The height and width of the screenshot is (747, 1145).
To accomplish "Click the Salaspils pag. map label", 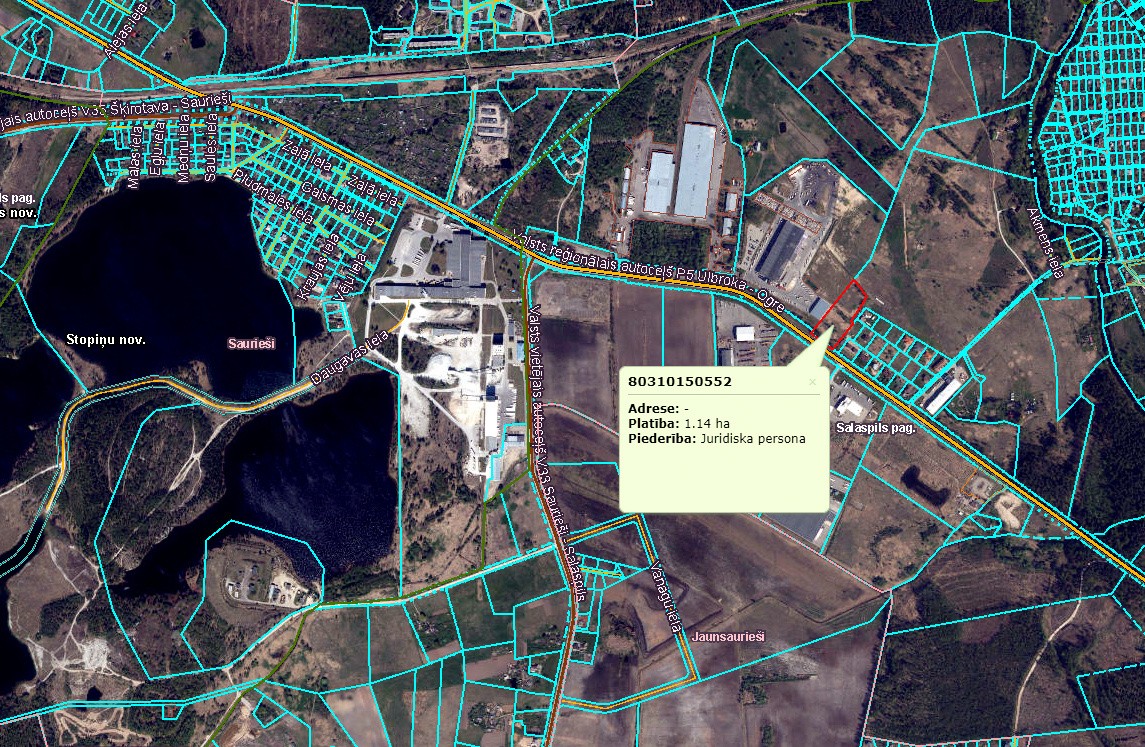I will 879,427.
